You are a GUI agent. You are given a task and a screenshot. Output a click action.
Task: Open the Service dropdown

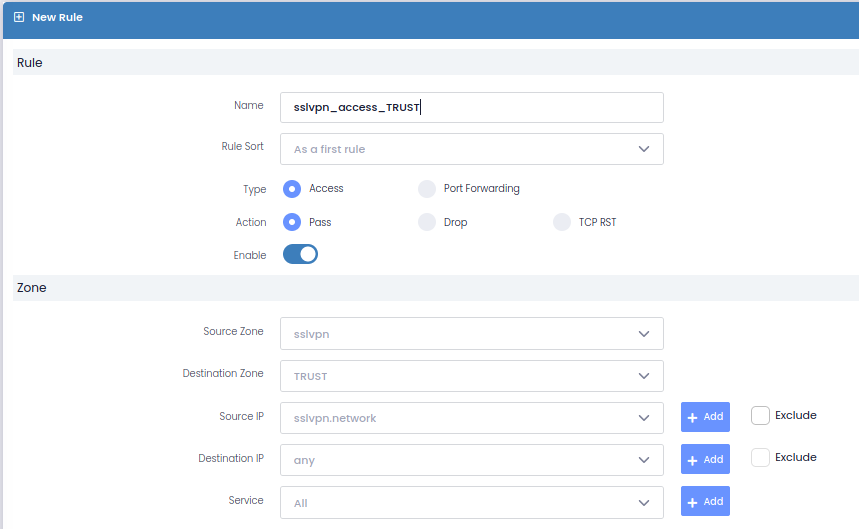[x=471, y=502]
